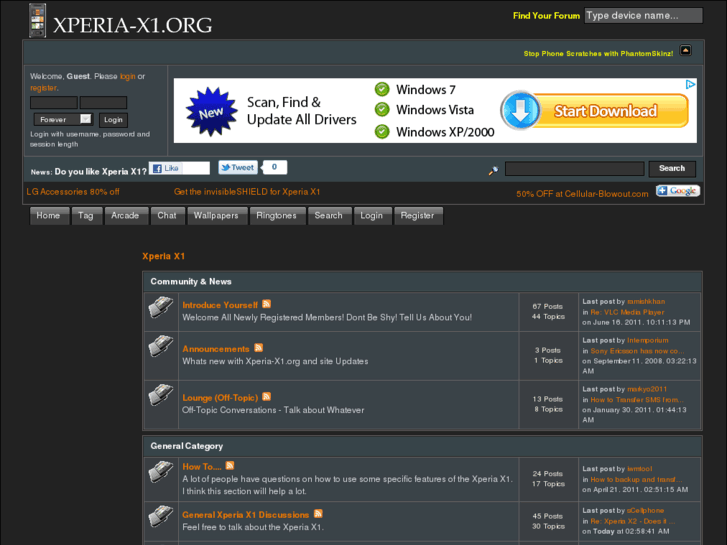The height and width of the screenshot is (545, 727).
Task: Open the How to backup and transf... post
Action: (x=636, y=479)
